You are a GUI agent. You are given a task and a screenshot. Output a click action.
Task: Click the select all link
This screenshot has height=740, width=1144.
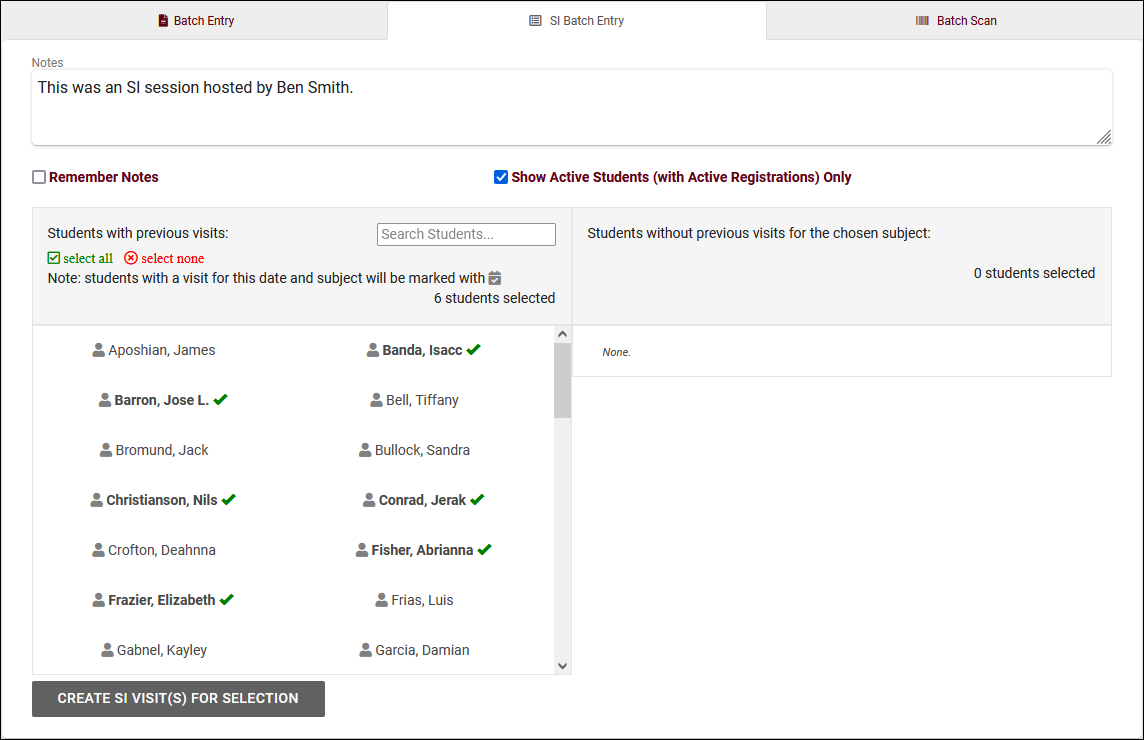tap(80, 258)
